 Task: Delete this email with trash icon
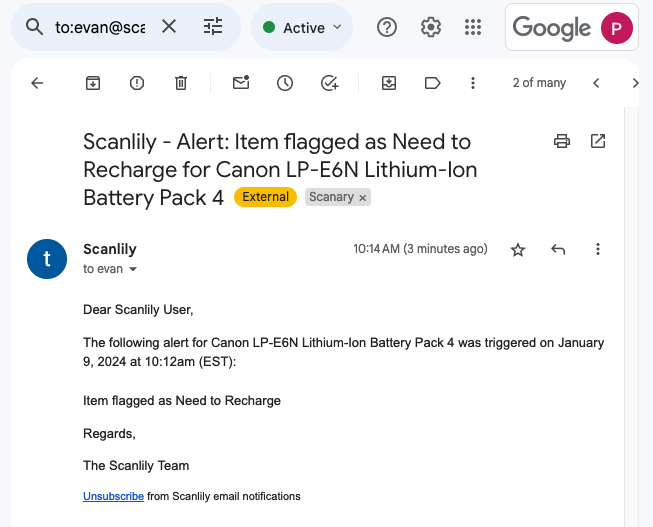[181, 83]
